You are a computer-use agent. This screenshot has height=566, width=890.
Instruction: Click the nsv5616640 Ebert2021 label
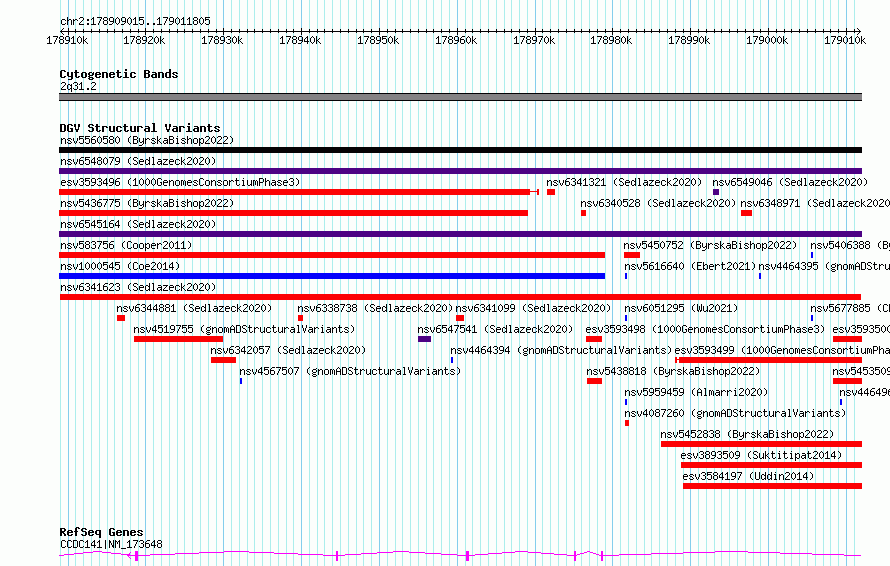coord(690,266)
